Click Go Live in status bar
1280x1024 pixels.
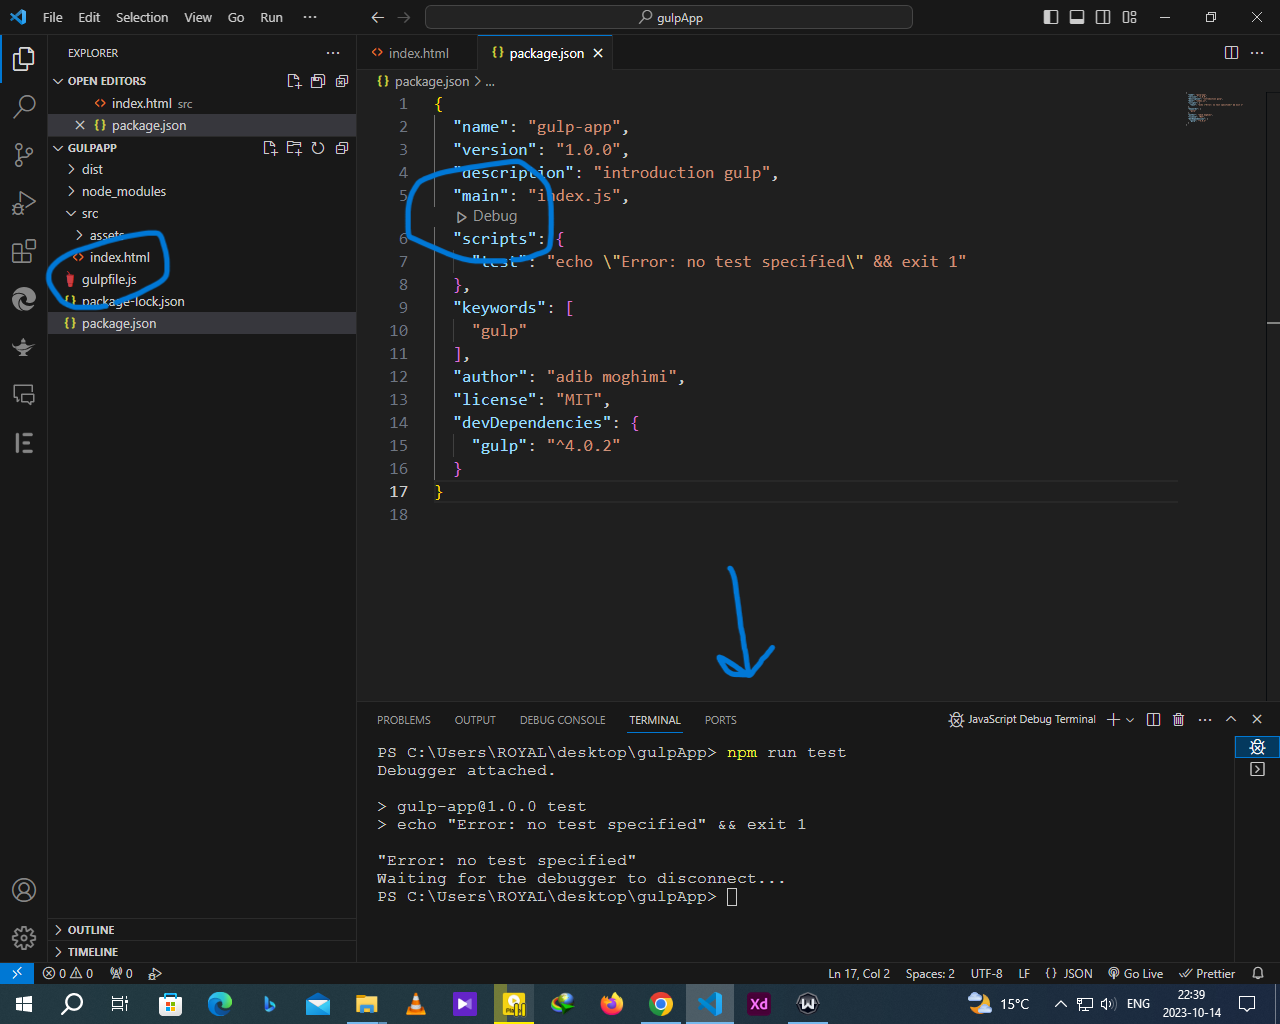(x=1135, y=973)
